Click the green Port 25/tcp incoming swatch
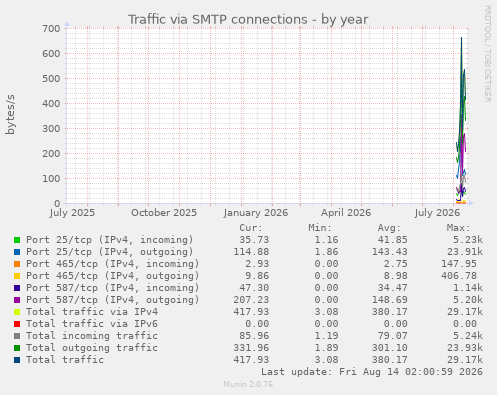The image size is (497, 395). (x=17, y=240)
